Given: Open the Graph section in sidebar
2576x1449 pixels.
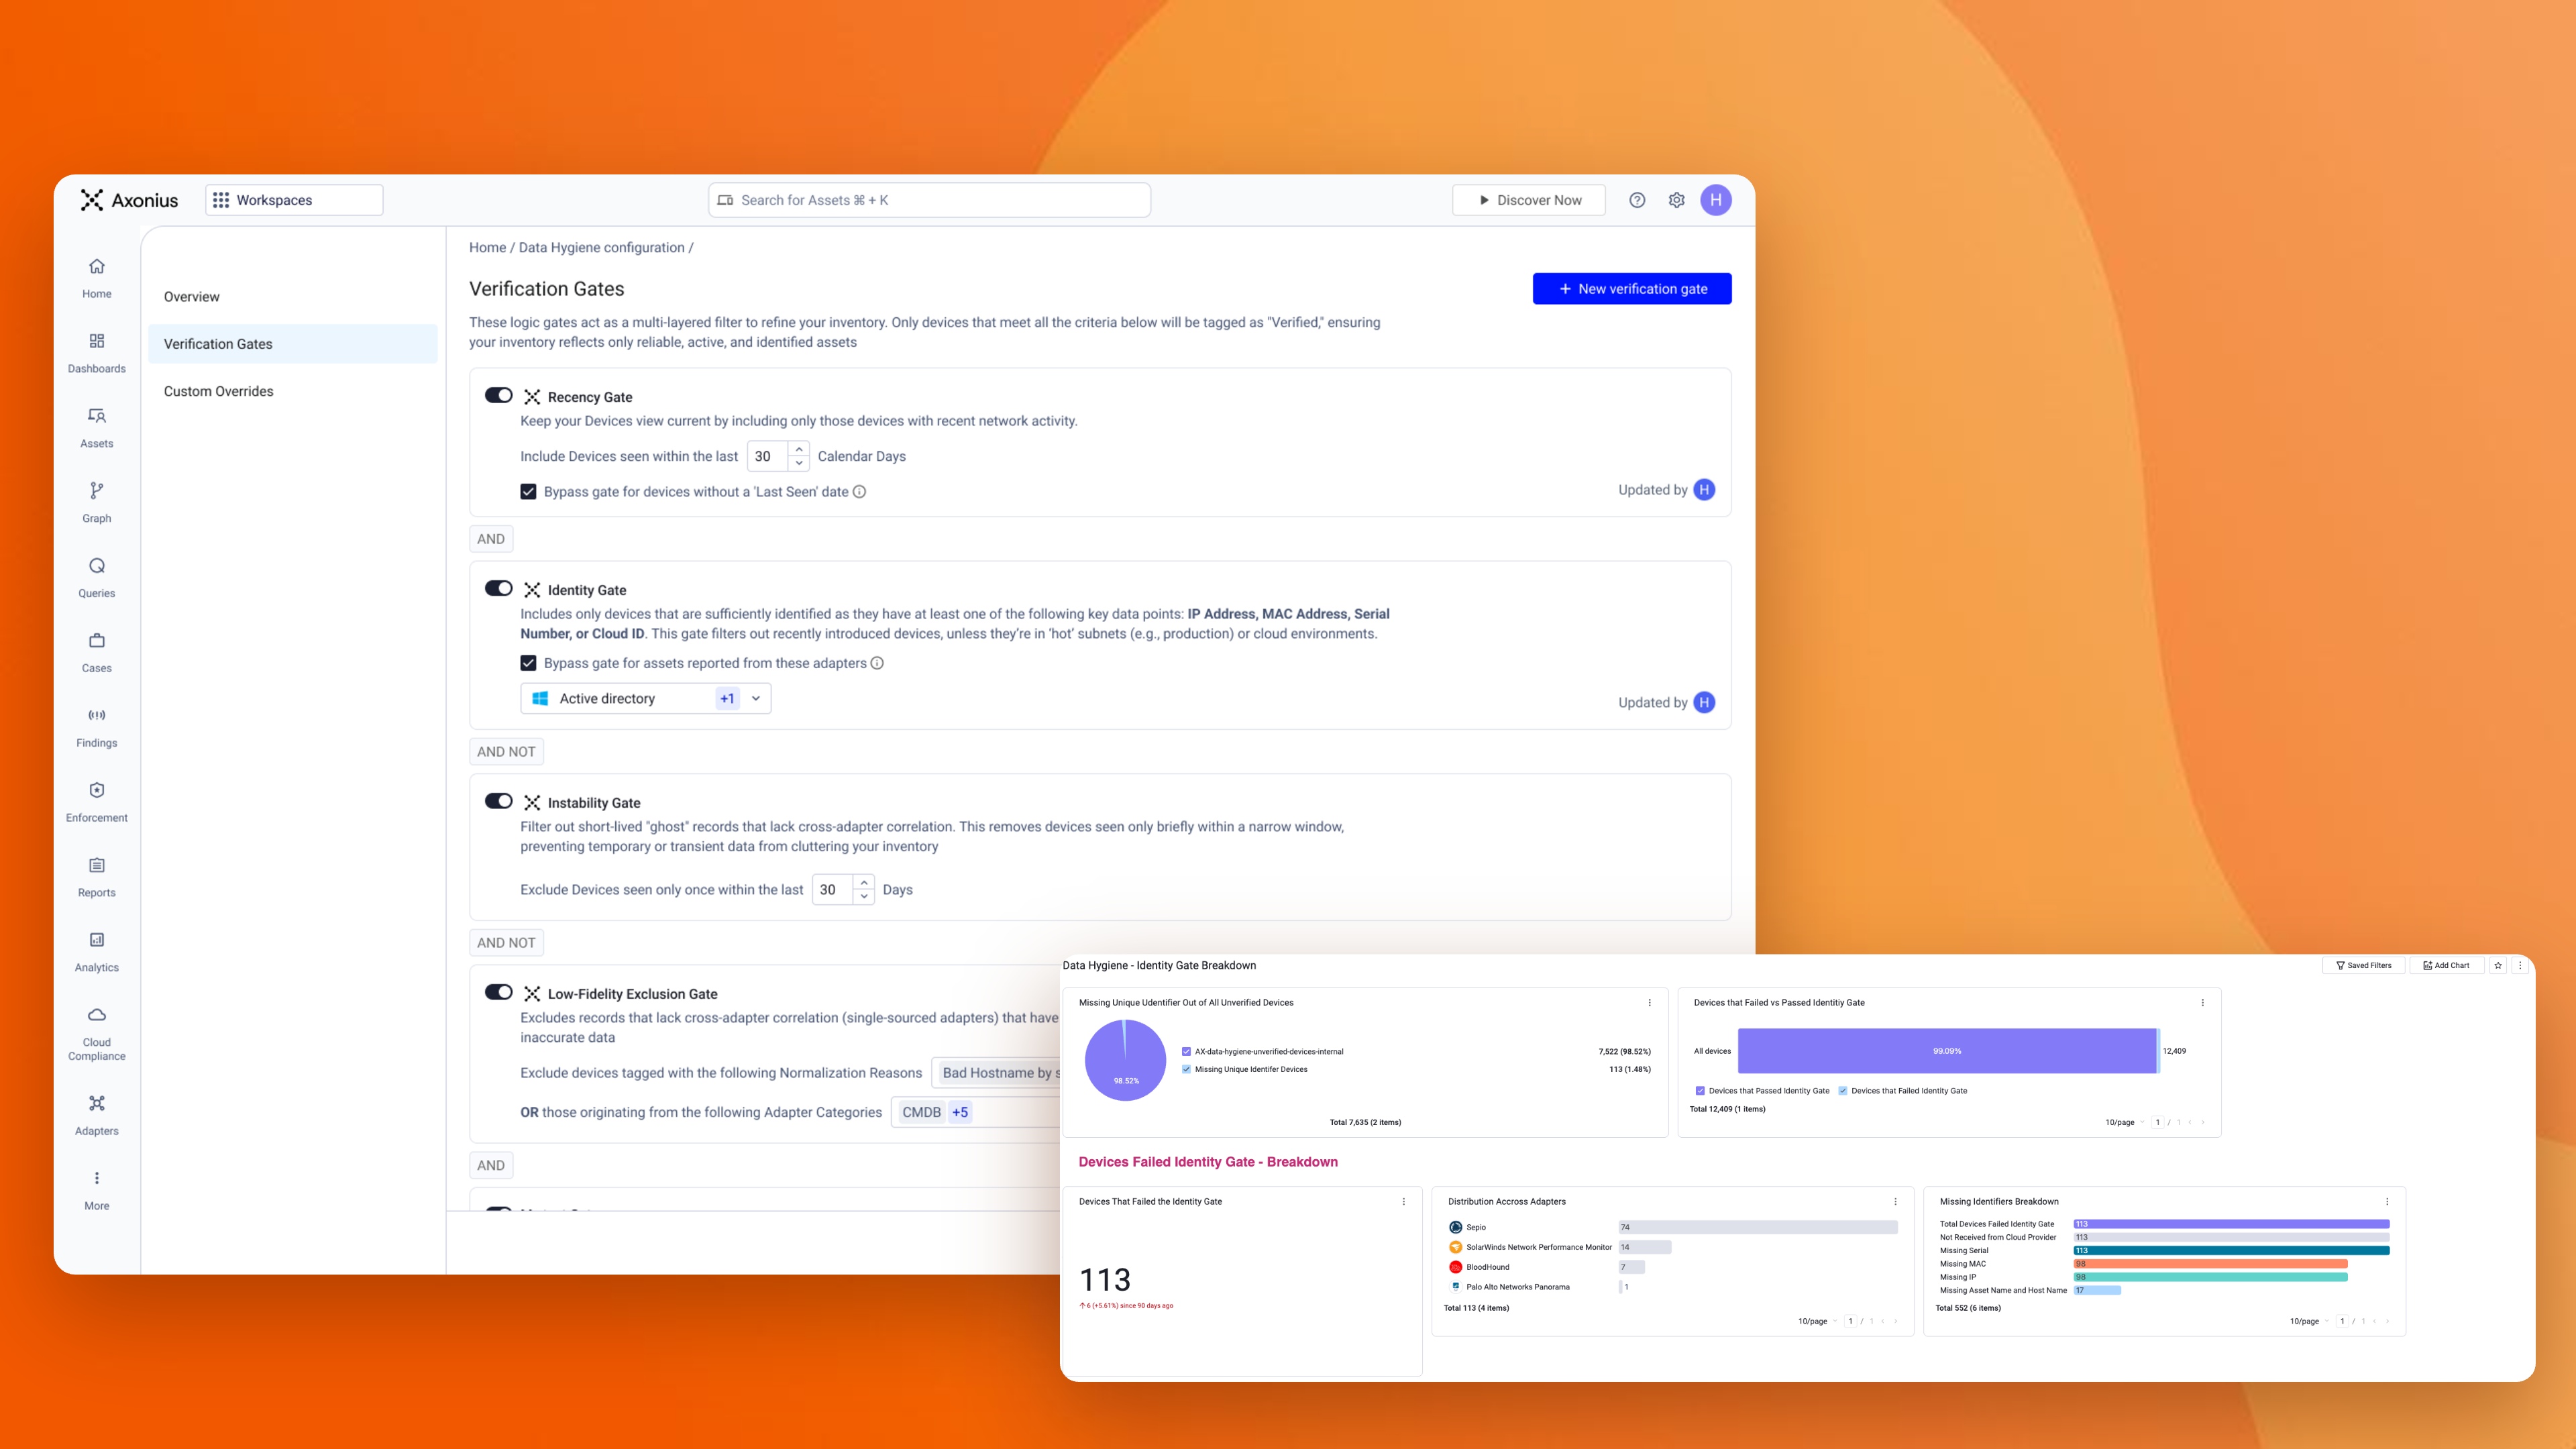Looking at the screenshot, I should [96, 490].
